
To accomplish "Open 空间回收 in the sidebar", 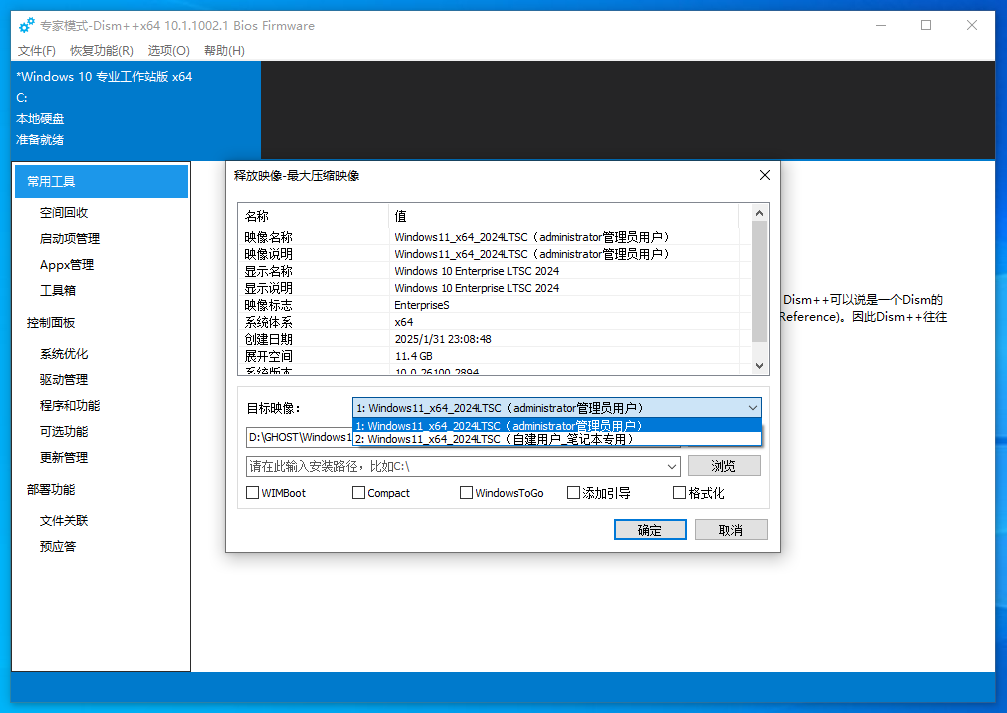I will coord(64,213).
